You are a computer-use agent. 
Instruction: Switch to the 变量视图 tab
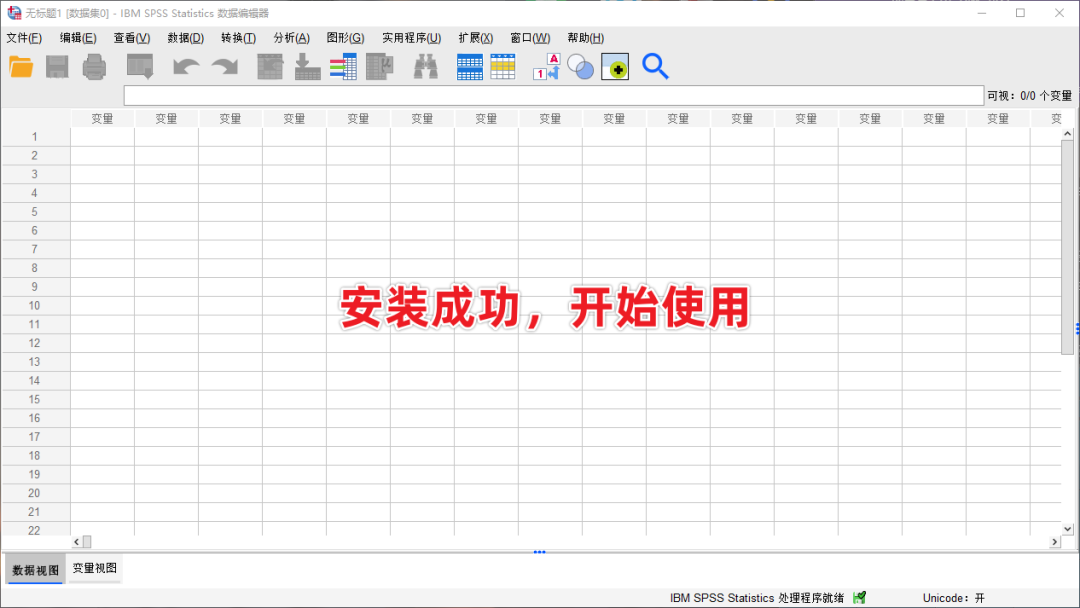tap(94, 568)
